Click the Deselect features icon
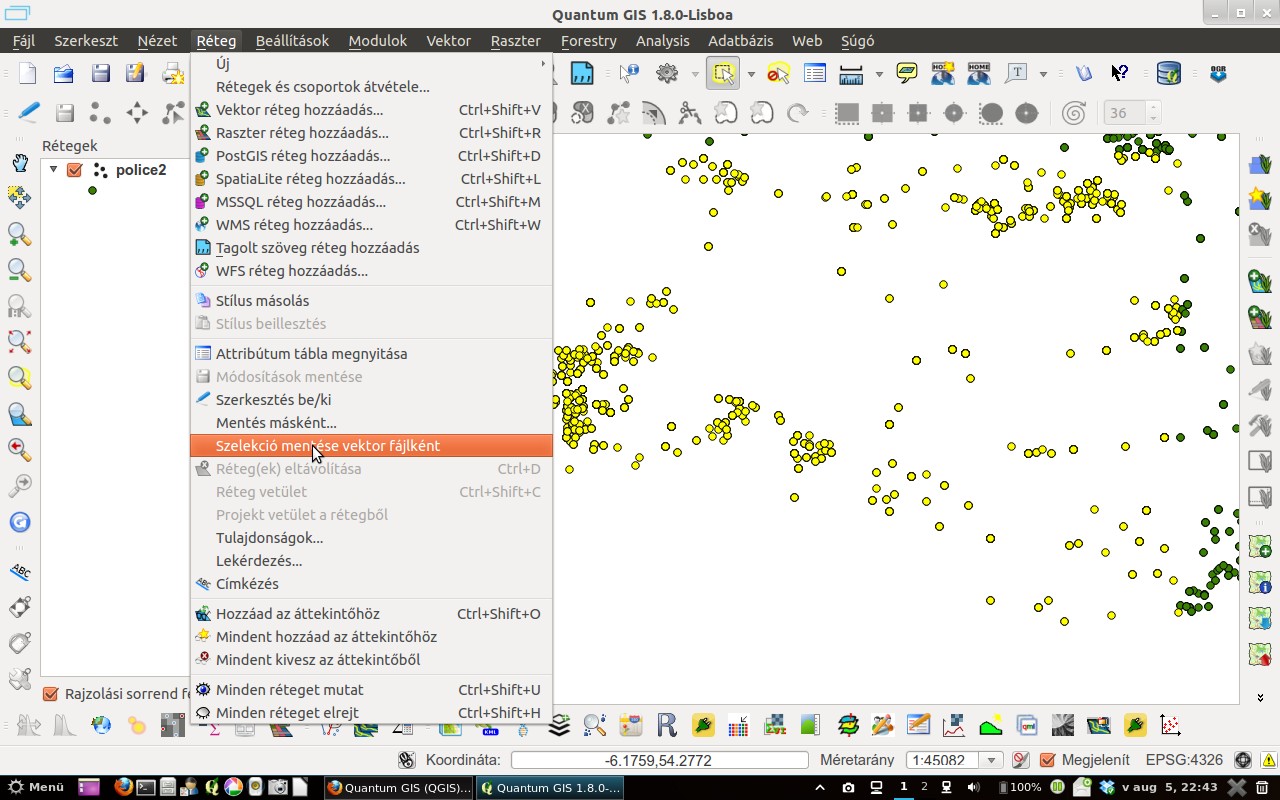 coord(779,73)
